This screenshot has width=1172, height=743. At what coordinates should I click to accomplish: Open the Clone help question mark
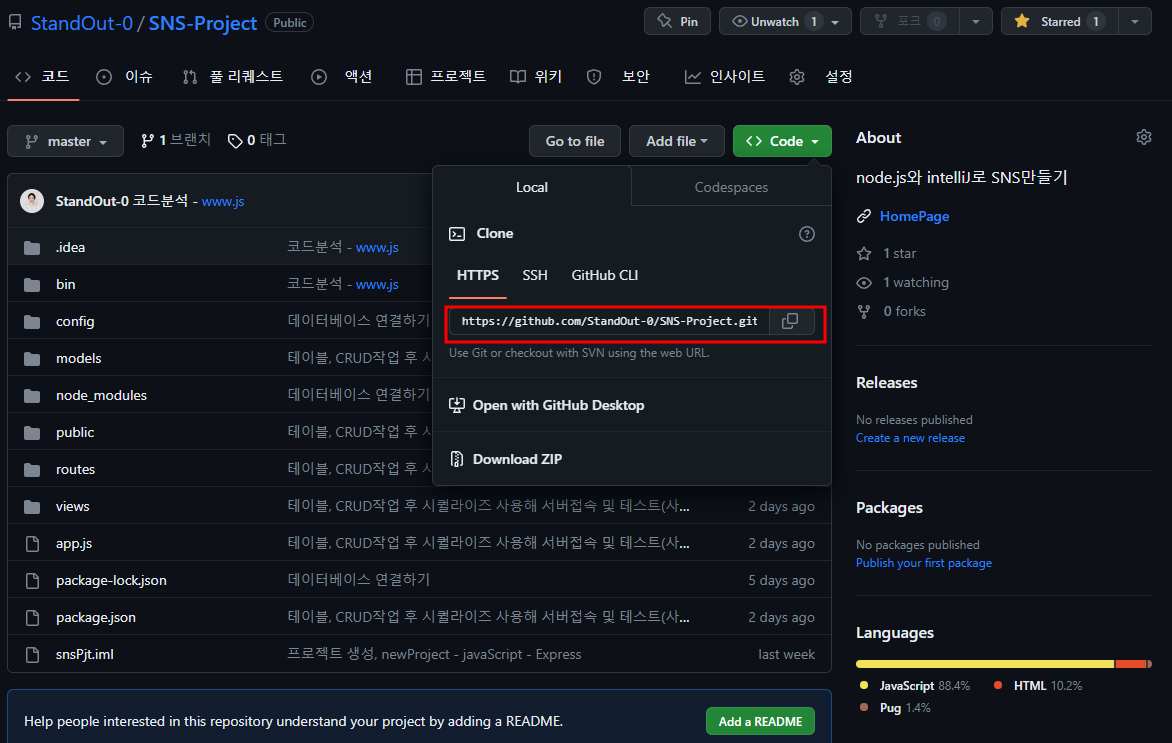(x=806, y=234)
